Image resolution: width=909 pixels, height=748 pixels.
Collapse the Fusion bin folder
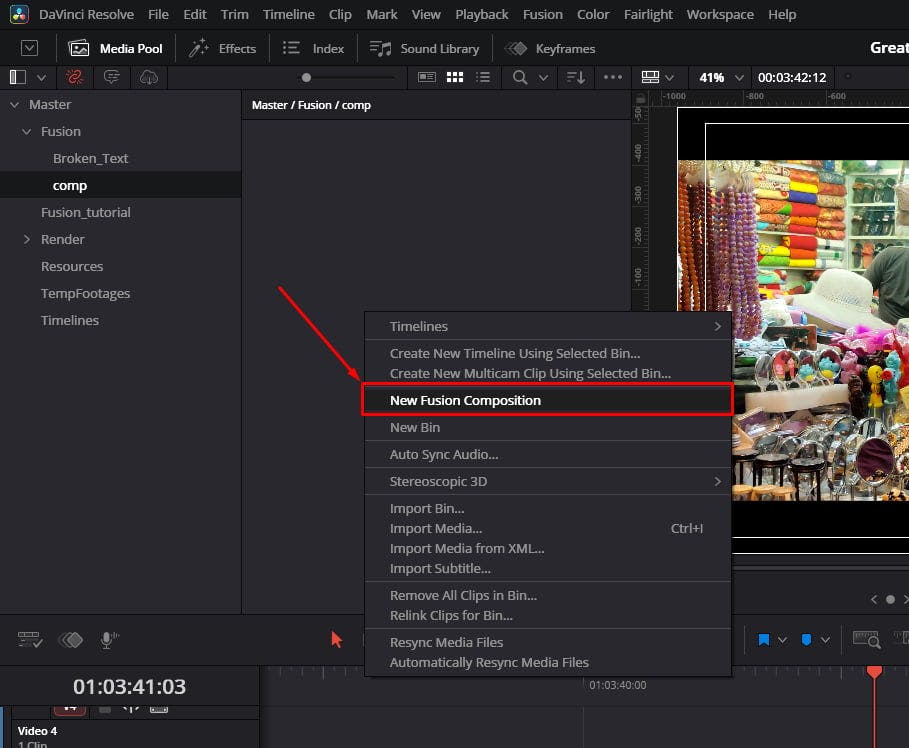coord(27,132)
